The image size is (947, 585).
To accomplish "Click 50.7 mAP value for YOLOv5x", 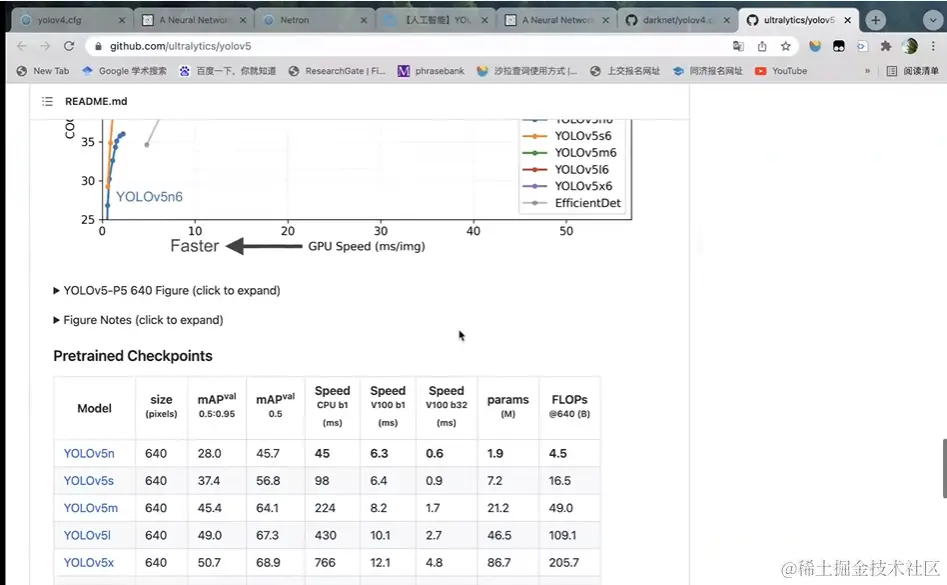I will click(x=209, y=563).
